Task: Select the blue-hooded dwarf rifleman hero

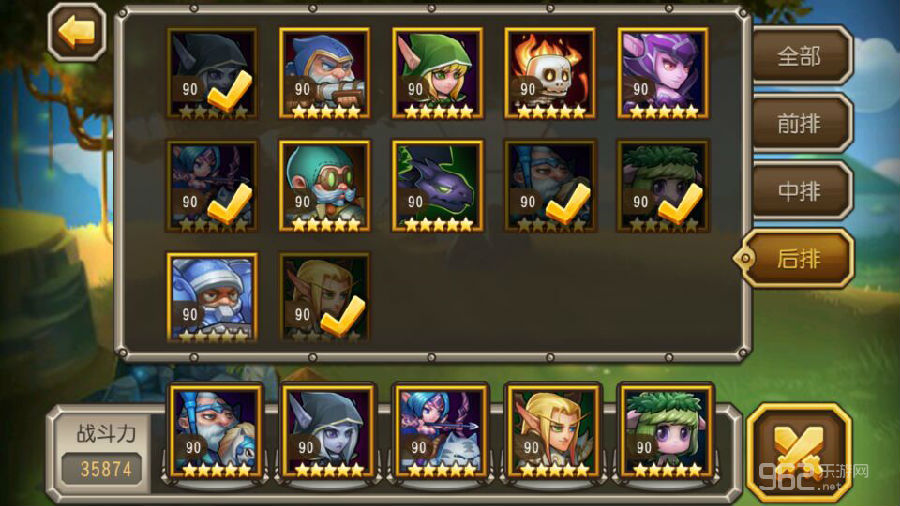Action: click(x=324, y=73)
